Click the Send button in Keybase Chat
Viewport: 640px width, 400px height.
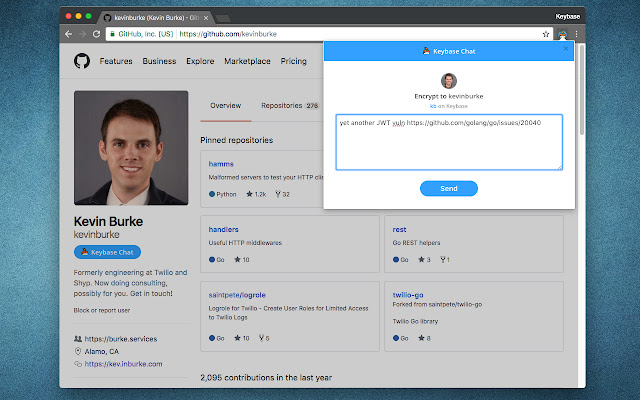pyautogui.click(x=449, y=189)
